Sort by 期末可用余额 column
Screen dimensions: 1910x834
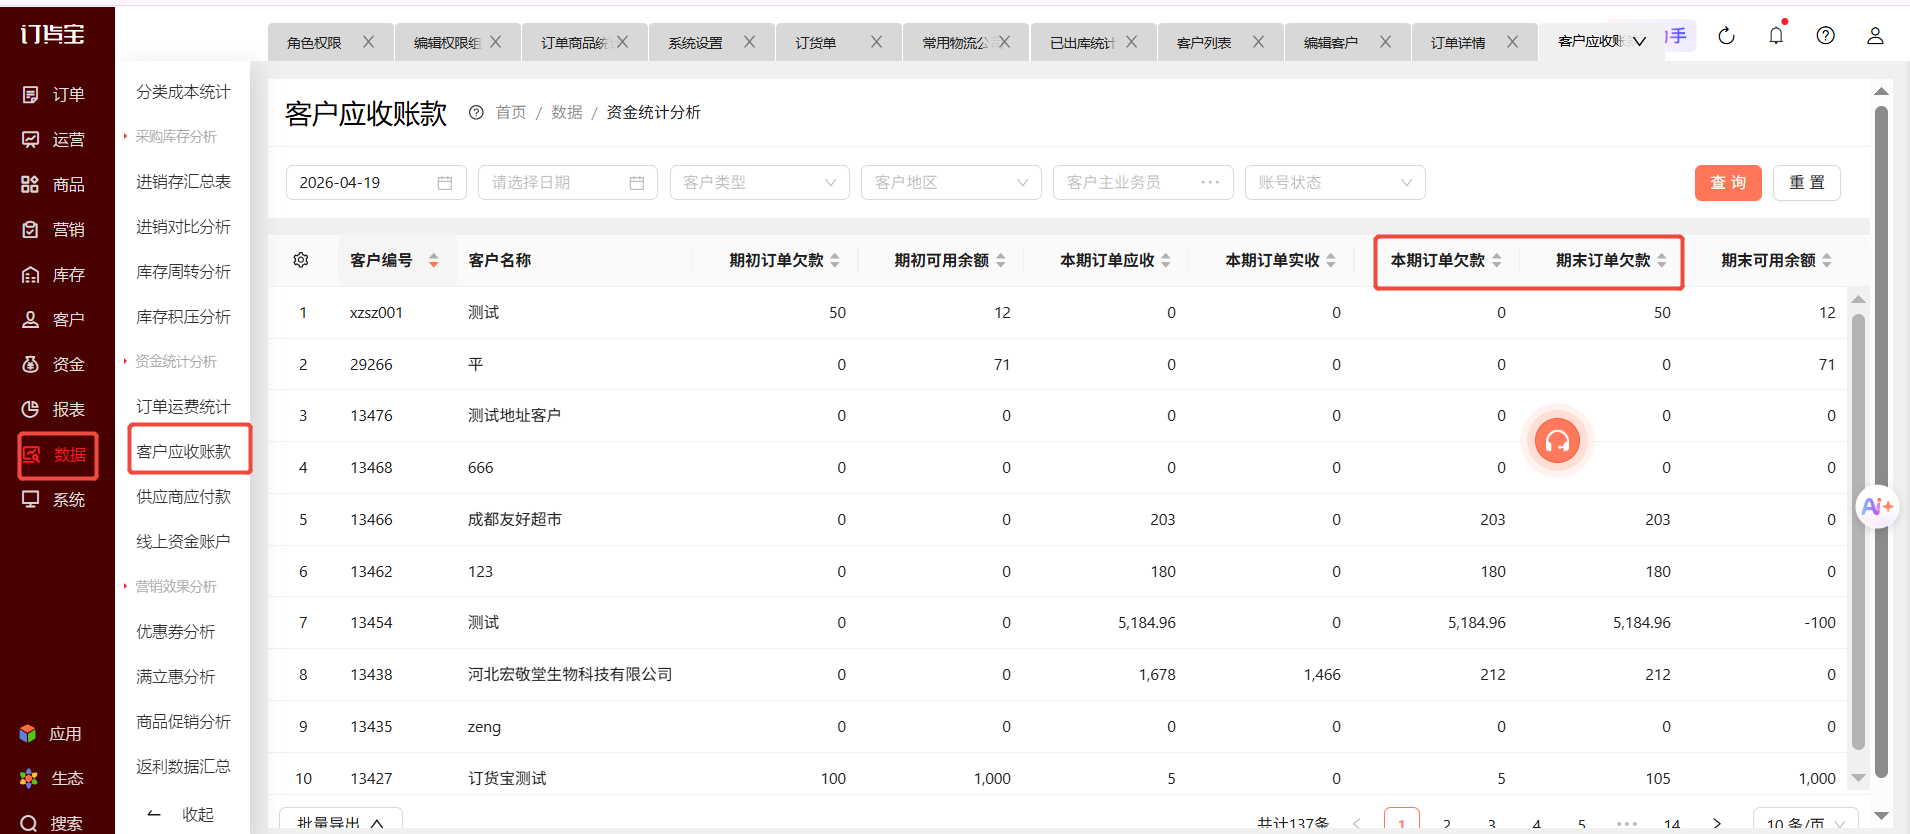tap(1827, 260)
